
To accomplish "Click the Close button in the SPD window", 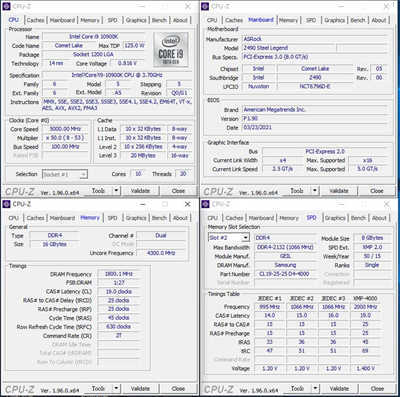I will click(x=377, y=389).
